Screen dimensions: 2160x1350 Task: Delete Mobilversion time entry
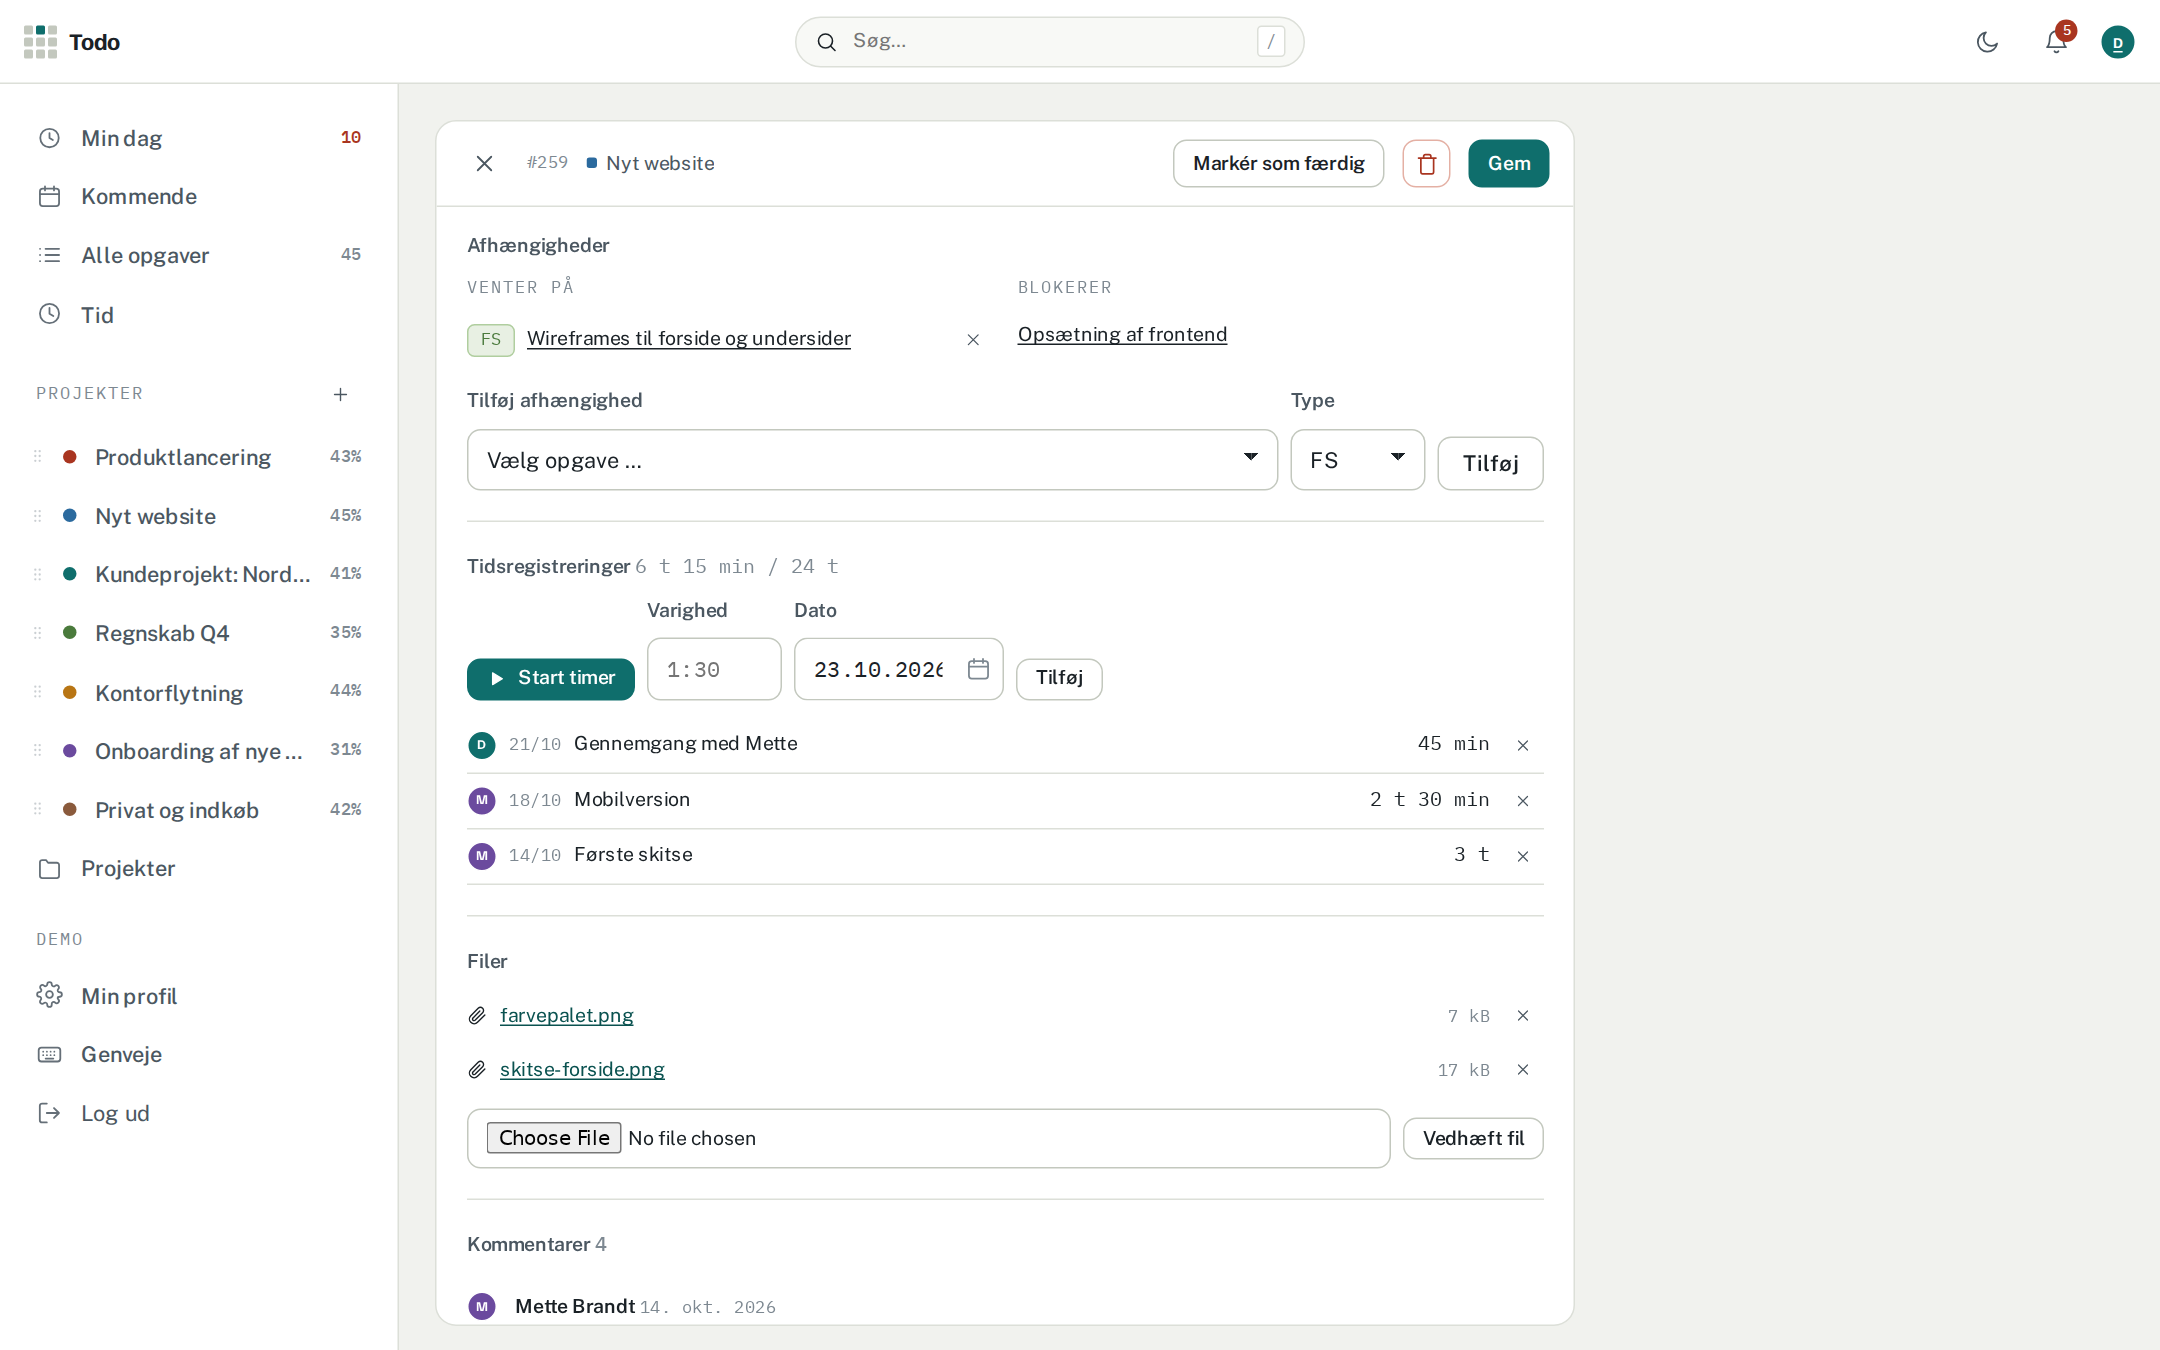click(1523, 800)
